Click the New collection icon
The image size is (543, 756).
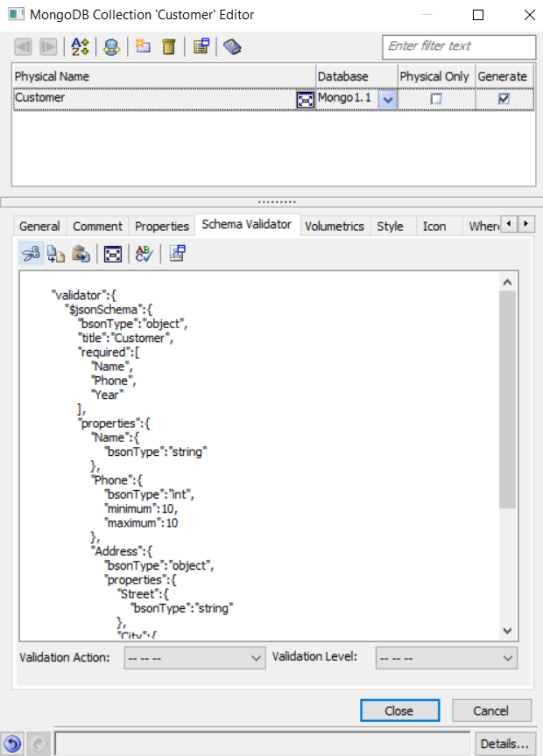point(143,47)
